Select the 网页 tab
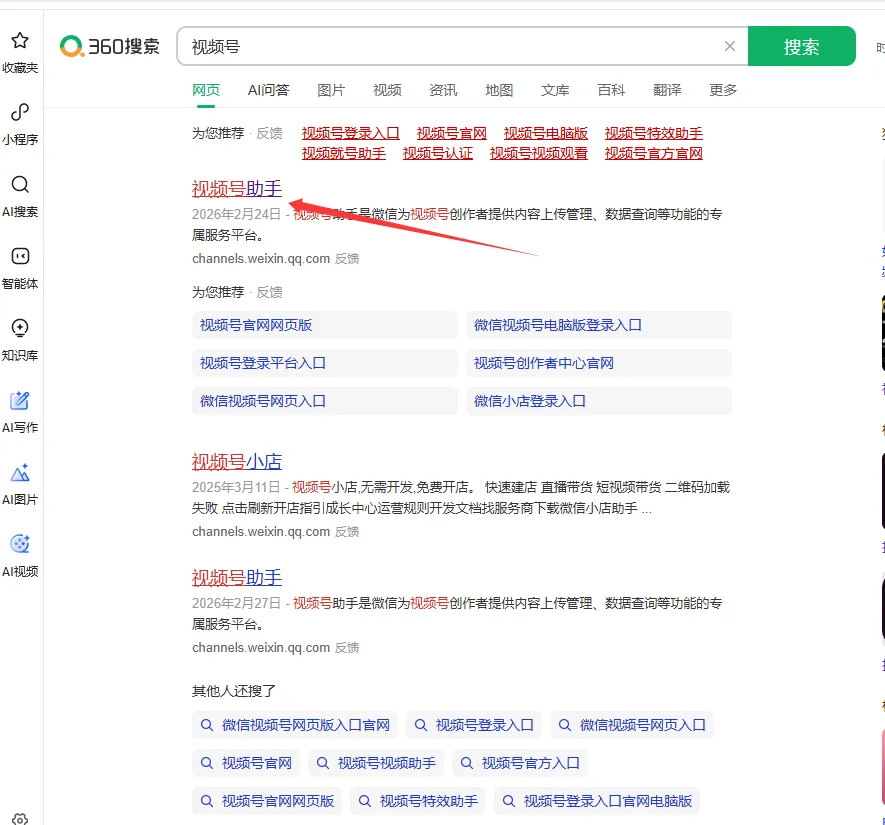Image resolution: width=885 pixels, height=825 pixels. [x=206, y=90]
